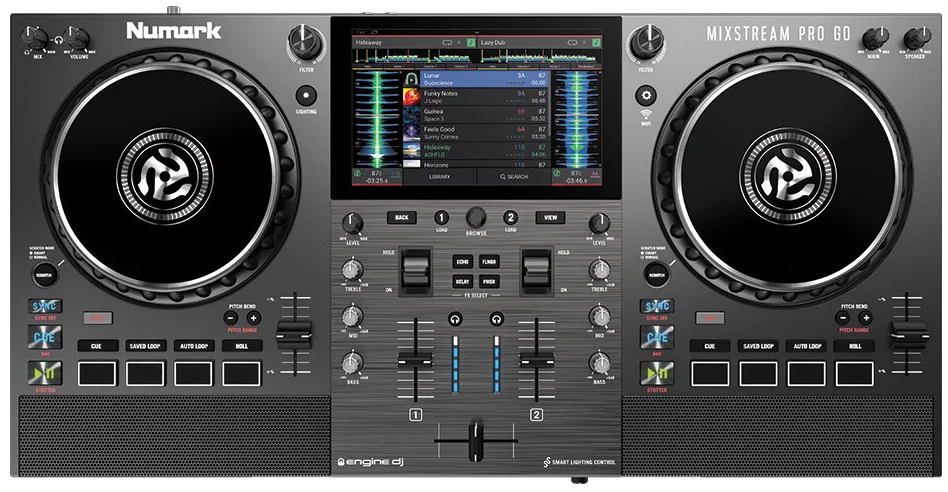Enable the ECHO effect

tap(463, 262)
